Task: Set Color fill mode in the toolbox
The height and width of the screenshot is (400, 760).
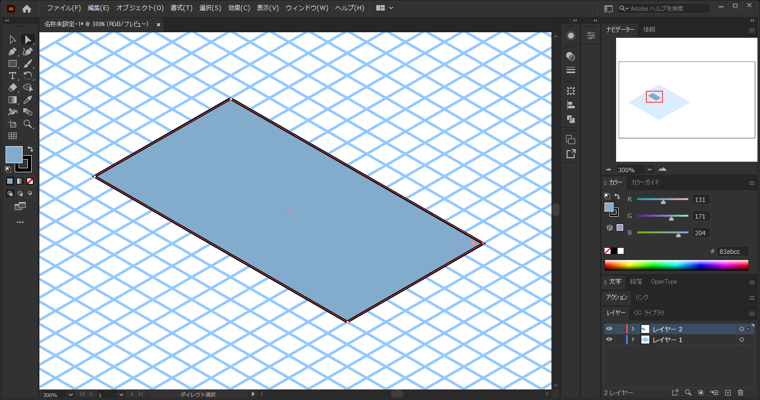Action: coord(10,181)
